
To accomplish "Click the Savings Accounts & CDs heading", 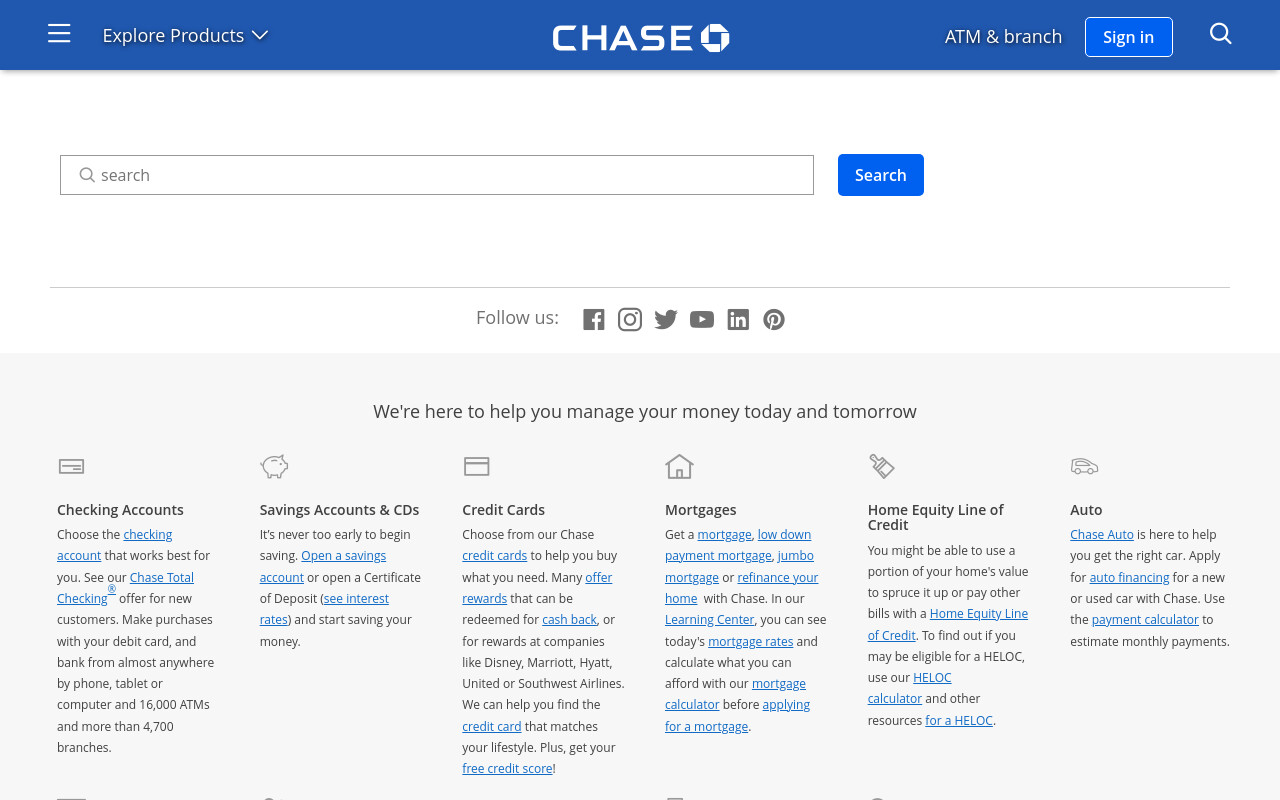I will click(x=339, y=510).
